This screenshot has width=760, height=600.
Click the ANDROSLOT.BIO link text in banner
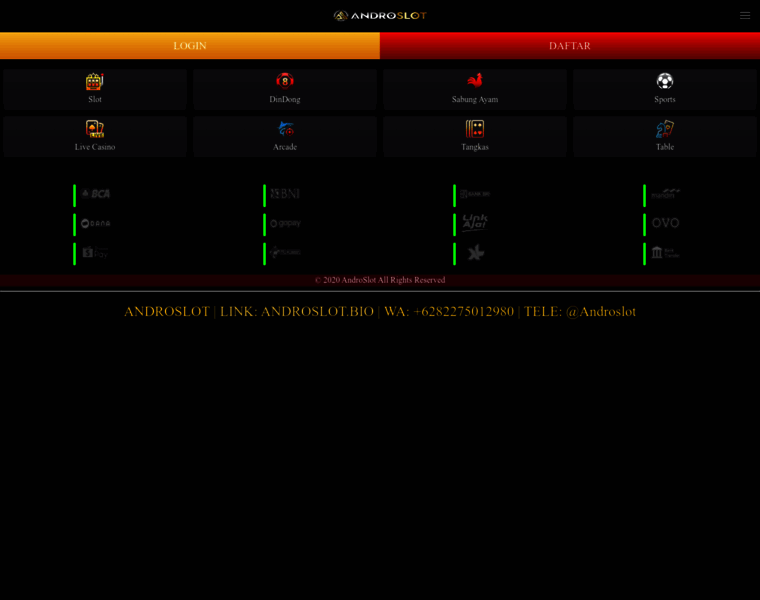(317, 312)
